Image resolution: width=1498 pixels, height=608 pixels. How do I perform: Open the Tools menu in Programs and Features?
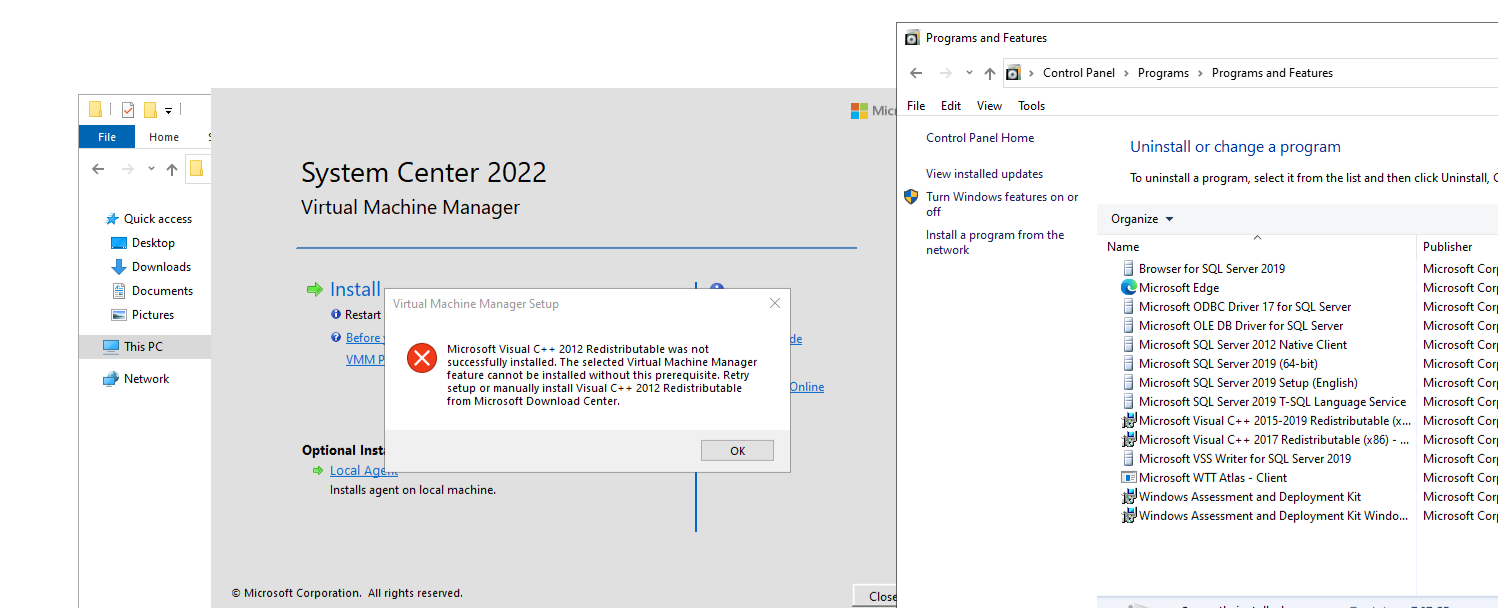tap(1031, 105)
